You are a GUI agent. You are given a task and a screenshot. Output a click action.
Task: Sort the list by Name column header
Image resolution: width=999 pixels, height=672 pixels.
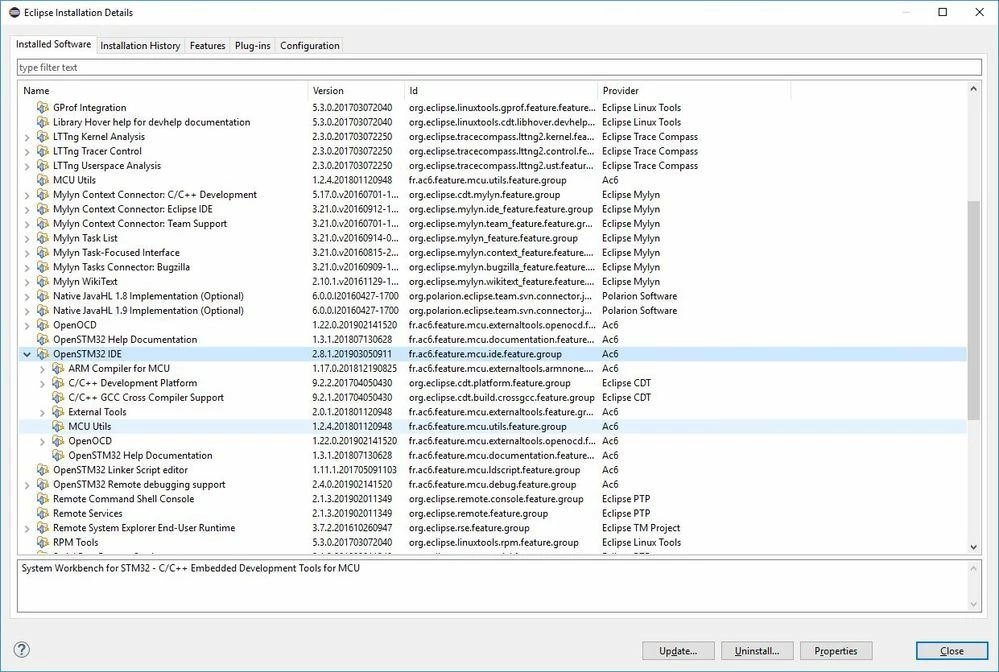point(162,90)
